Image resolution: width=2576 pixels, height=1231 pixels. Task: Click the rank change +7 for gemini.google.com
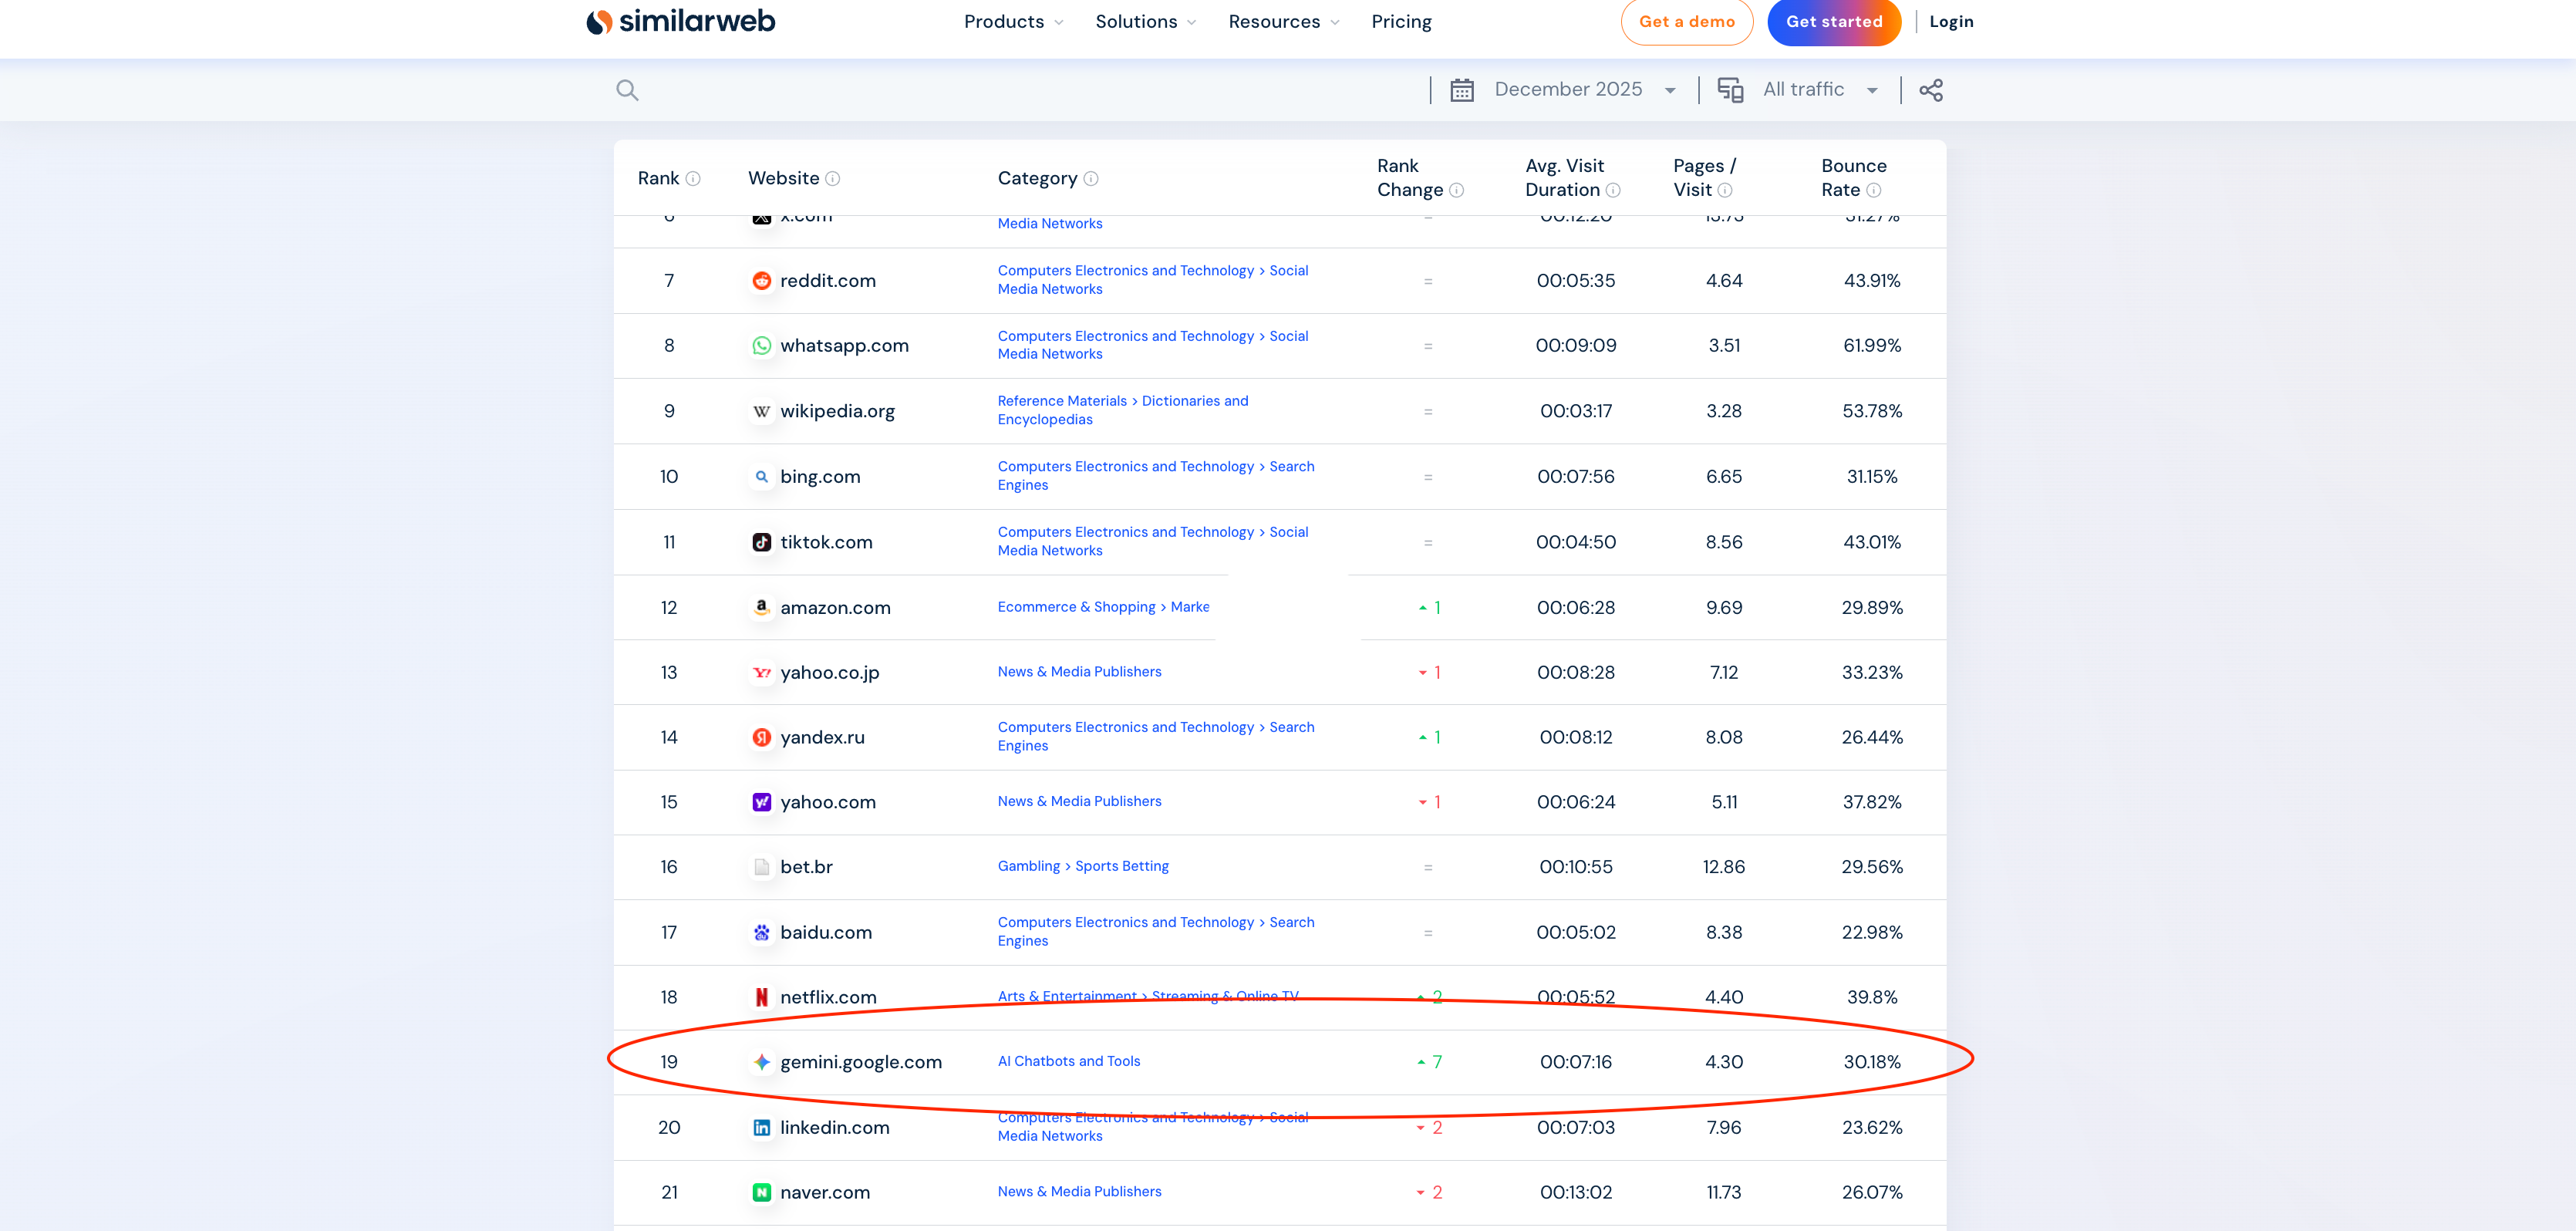click(1430, 1063)
